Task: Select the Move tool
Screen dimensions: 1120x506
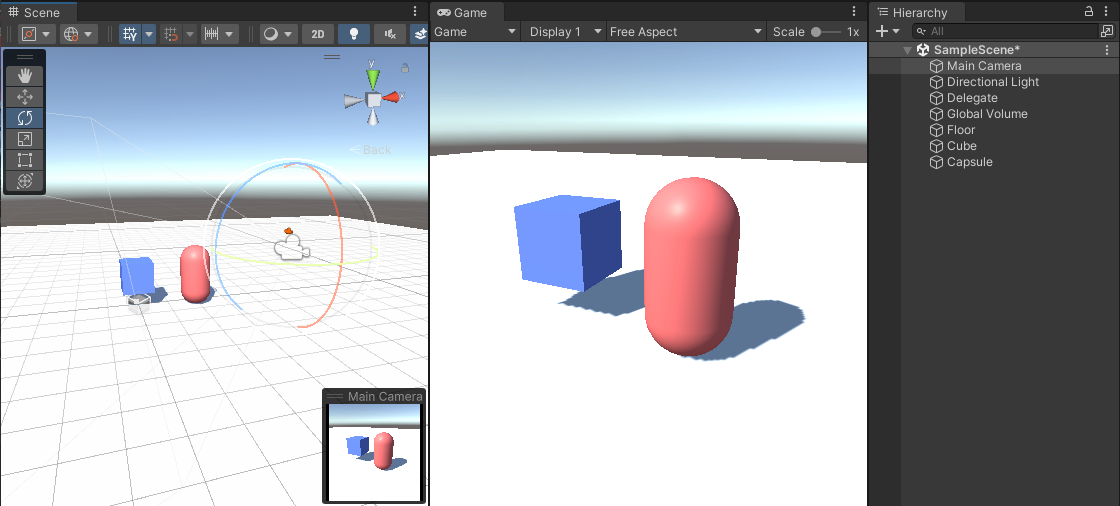Action: pyautogui.click(x=25, y=97)
